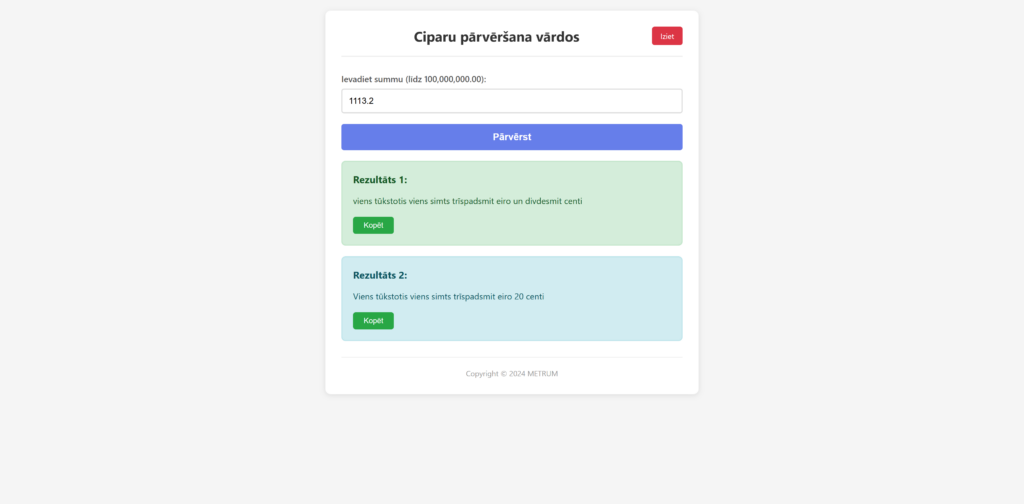The width and height of the screenshot is (1024, 504).
Task: Click '20 centi' in the second result
Action: coord(529,296)
